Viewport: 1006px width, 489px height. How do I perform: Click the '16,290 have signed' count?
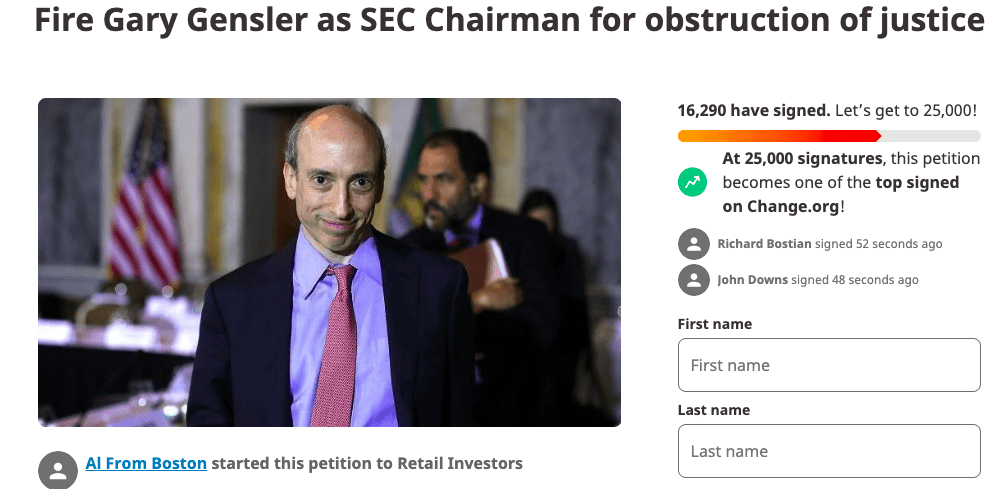point(754,110)
